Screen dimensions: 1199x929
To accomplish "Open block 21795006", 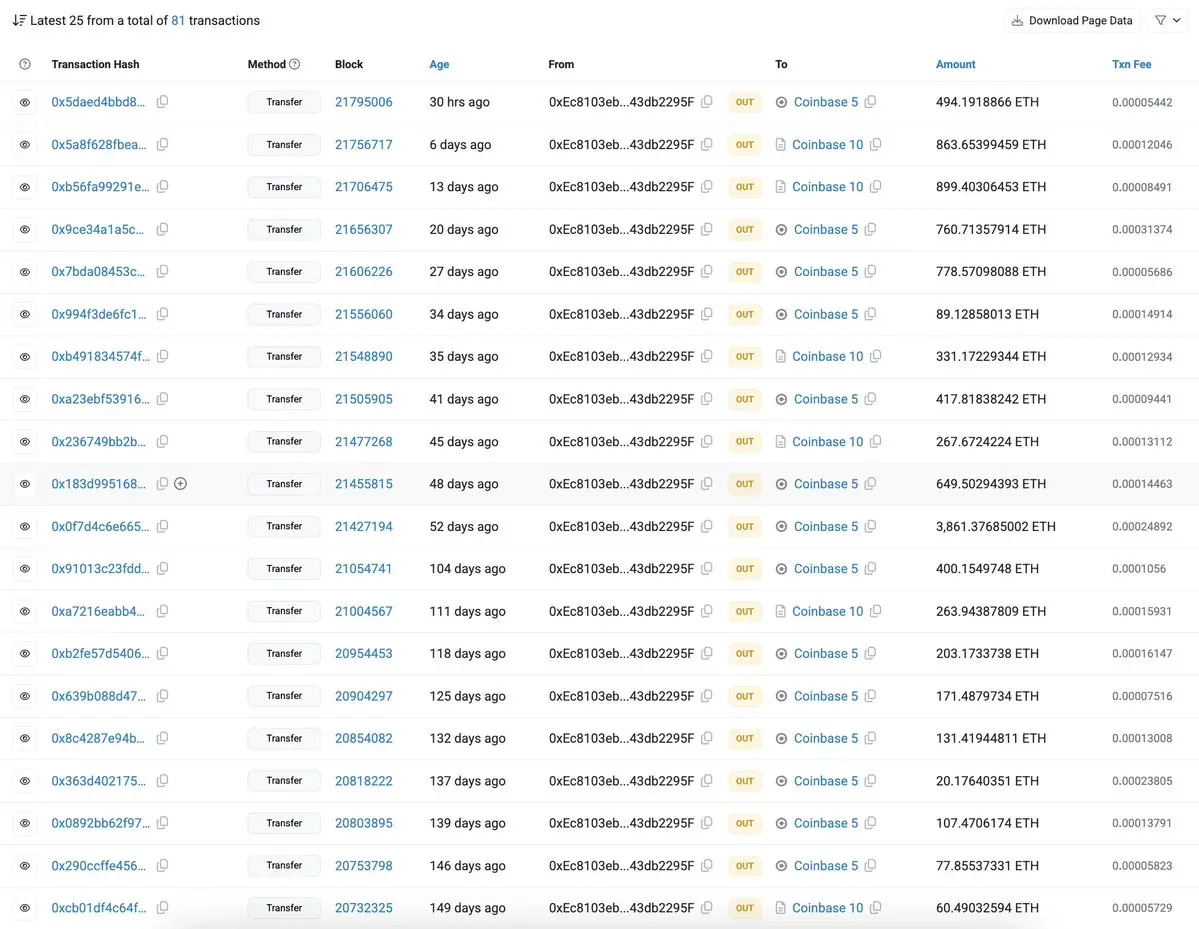I will (x=363, y=101).
